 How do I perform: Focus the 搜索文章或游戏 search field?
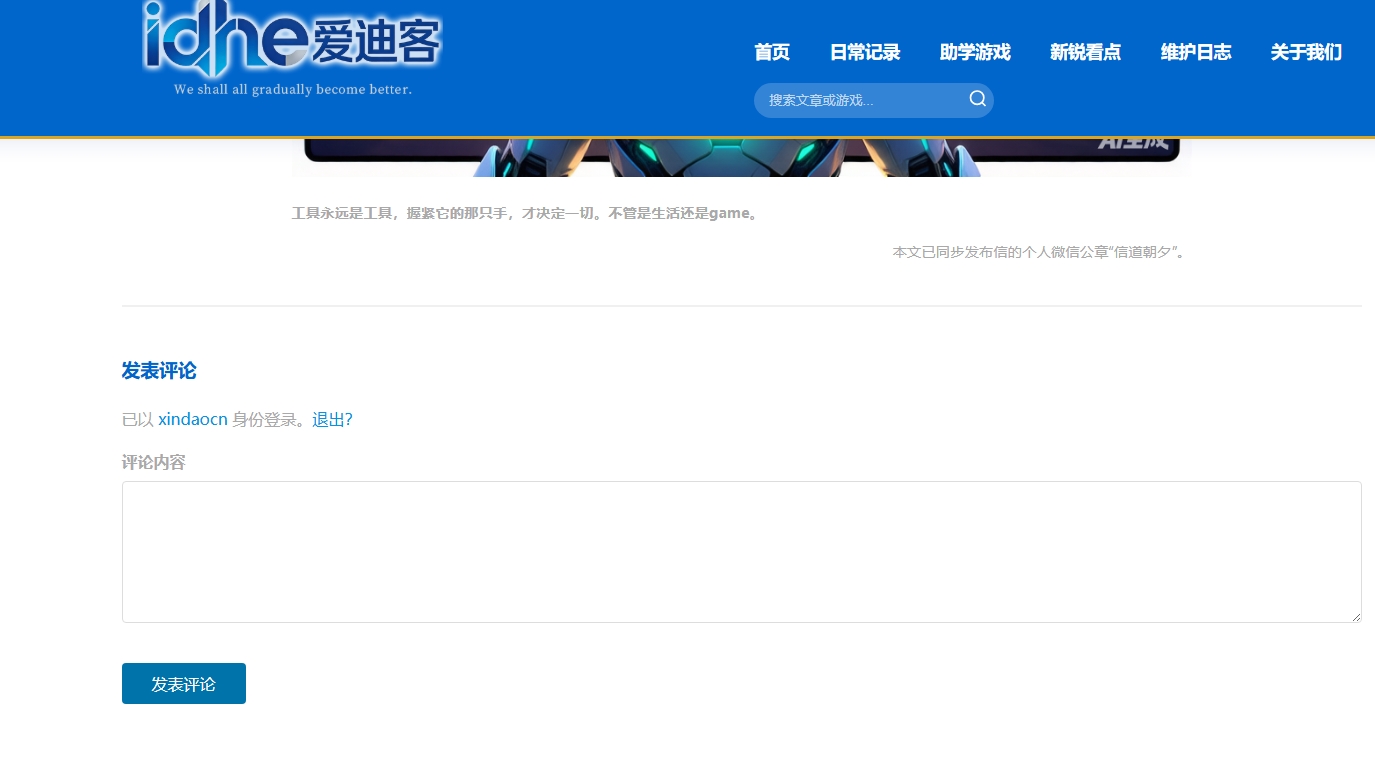(860, 101)
